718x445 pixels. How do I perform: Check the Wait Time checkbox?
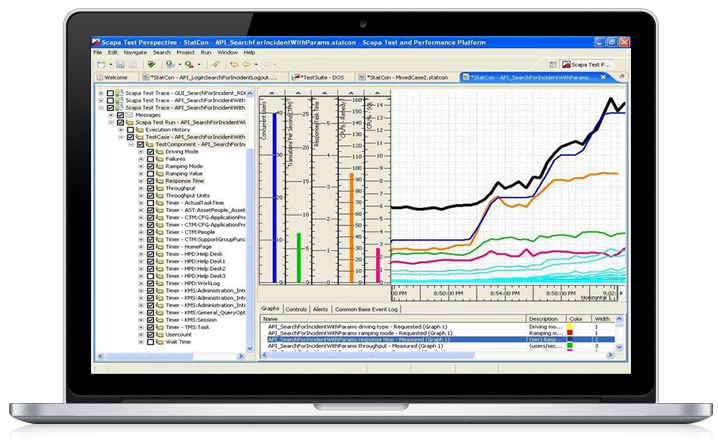pyautogui.click(x=150, y=342)
